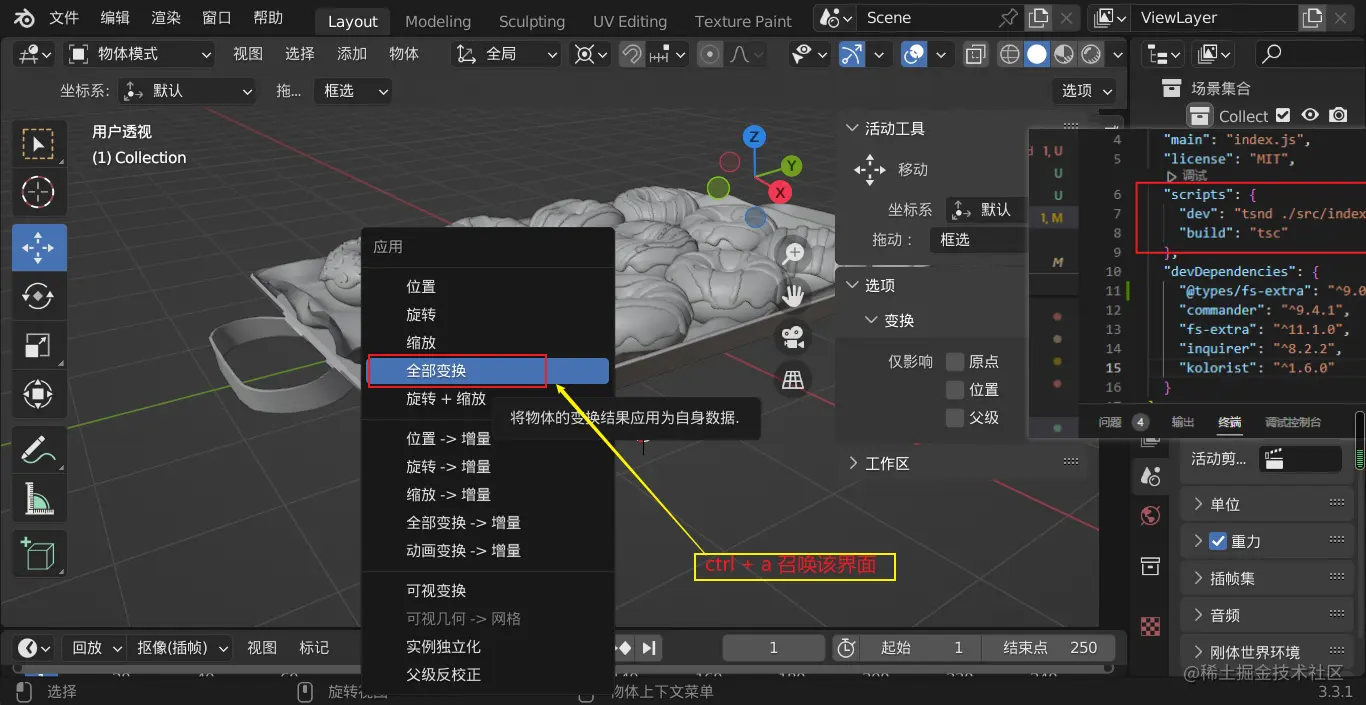1366x705 pixels.
Task: Select the Annotate pencil tool
Action: 39,449
